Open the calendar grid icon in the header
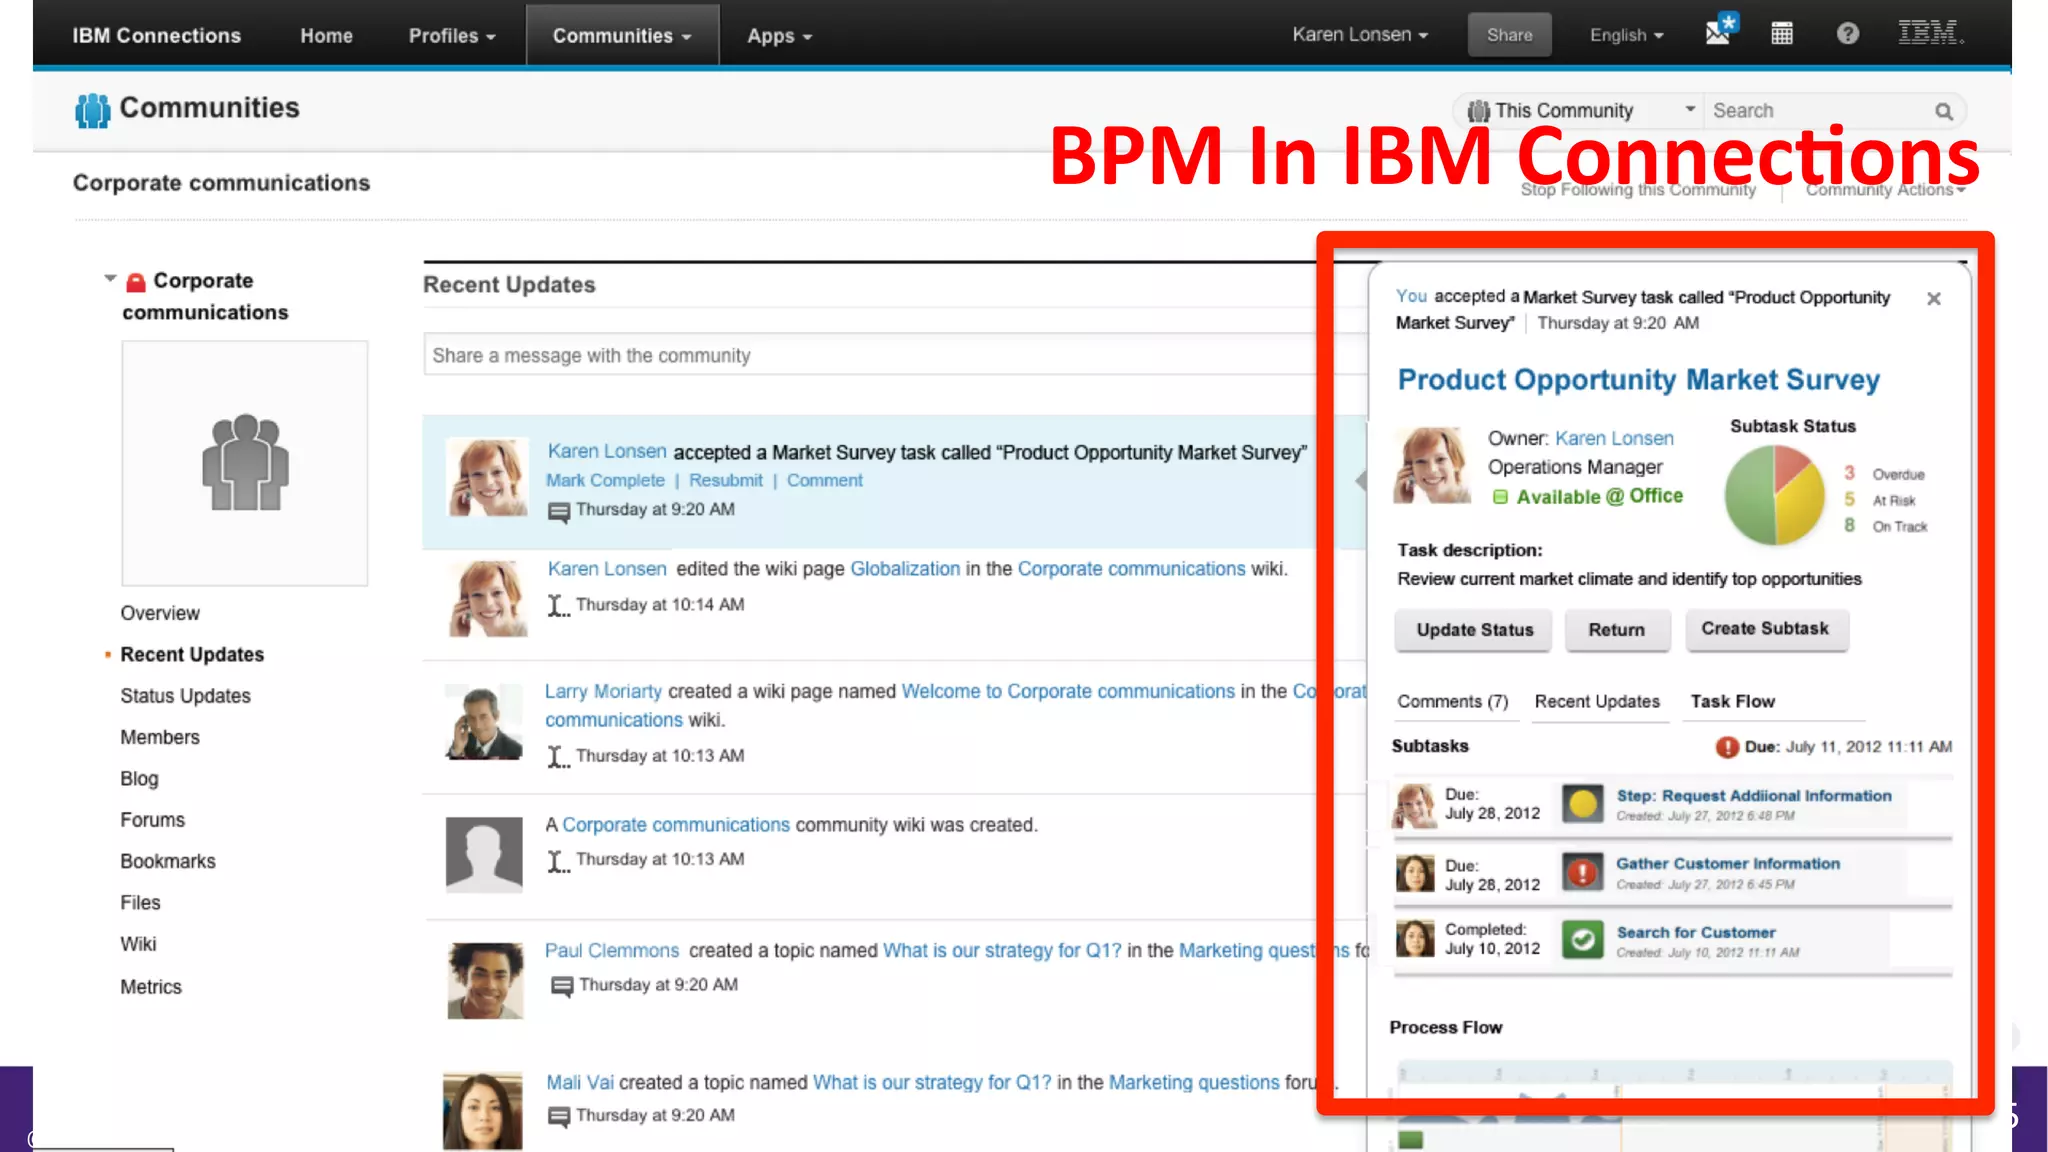This screenshot has height=1152, width=2048. pos(1782,34)
